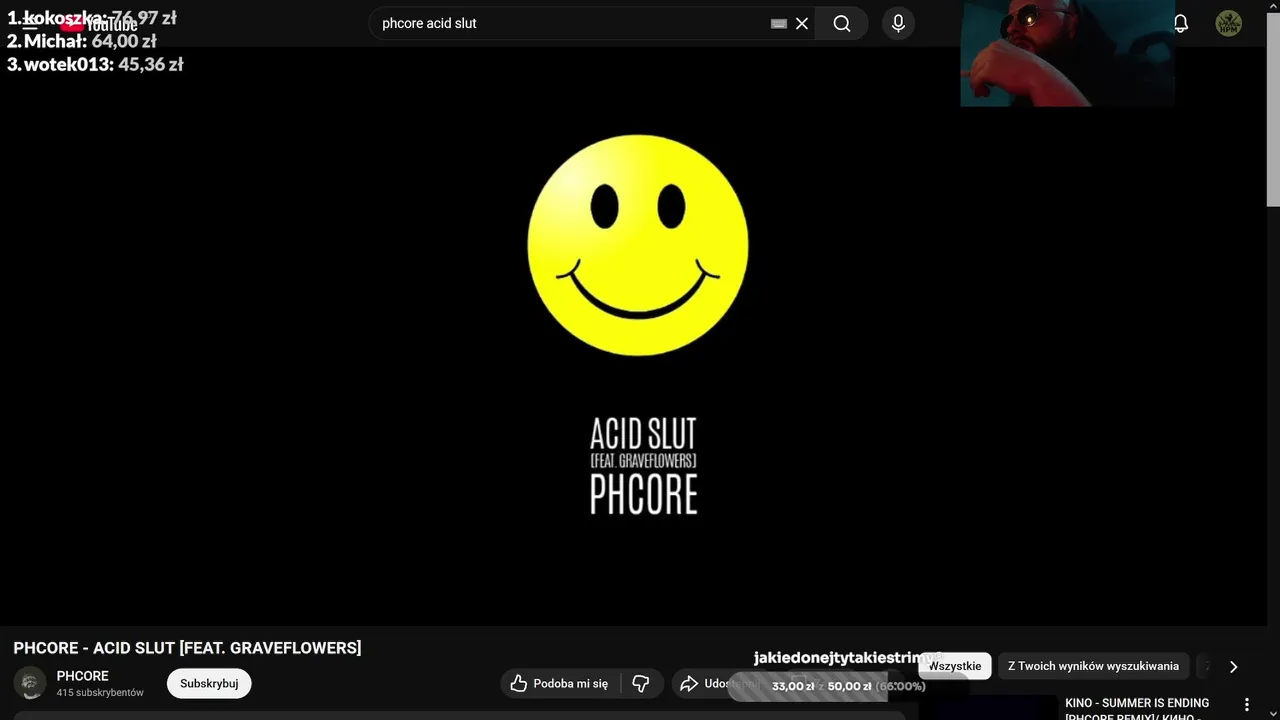1280x720 pixels.
Task: Open the KINO suggested video thumbnail
Action: (988, 708)
